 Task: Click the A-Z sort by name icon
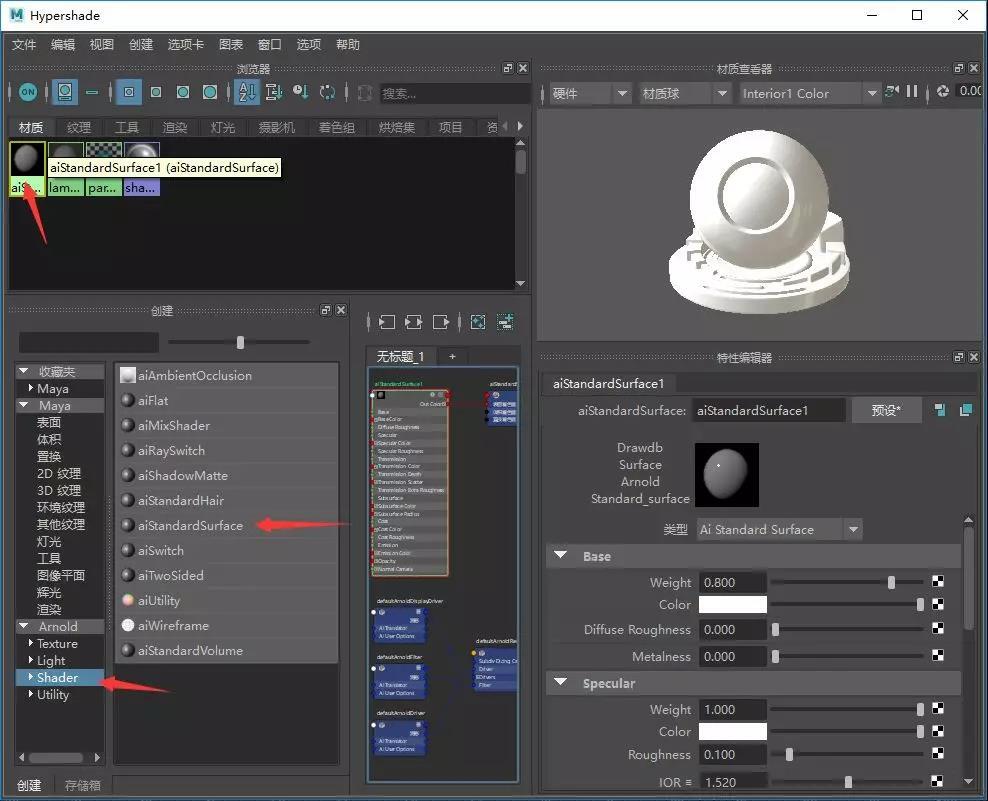pyautogui.click(x=246, y=92)
